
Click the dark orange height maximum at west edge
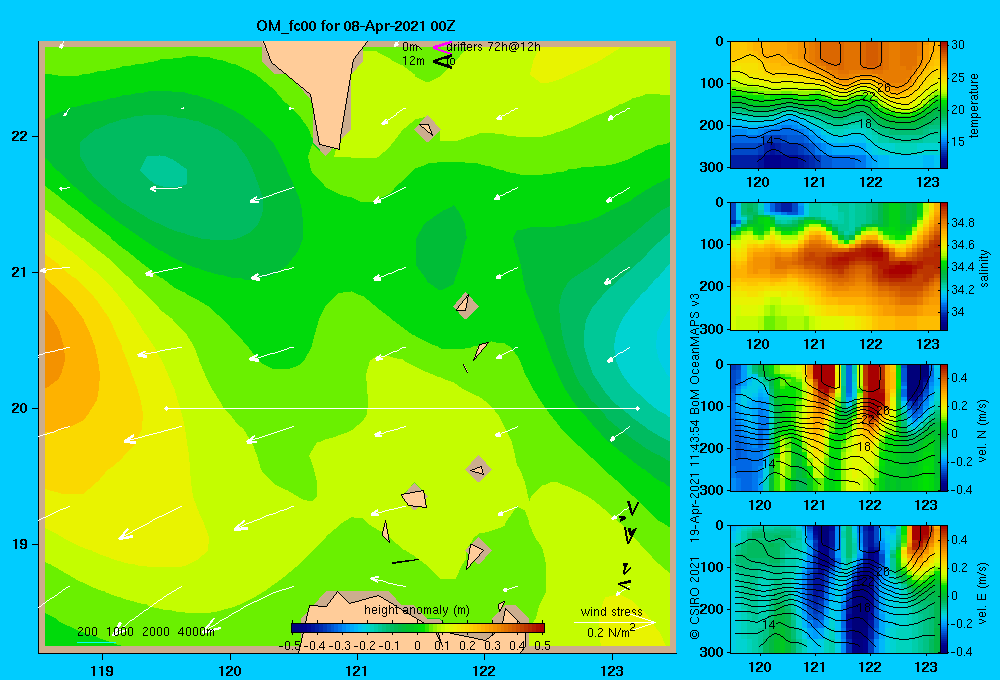pos(54,356)
